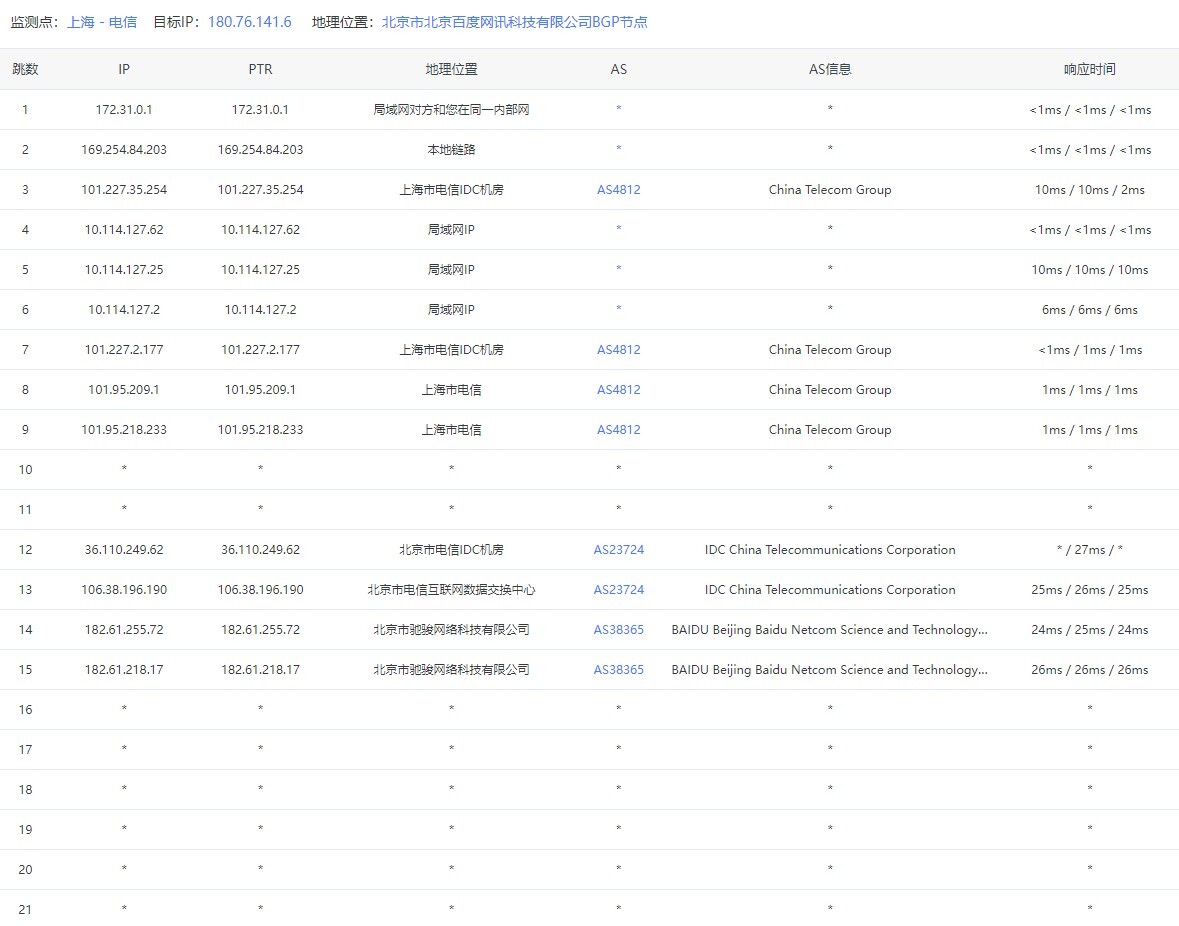Click 上海市电信 in hop 8 row
This screenshot has height=926, width=1179.
pyautogui.click(x=451, y=389)
